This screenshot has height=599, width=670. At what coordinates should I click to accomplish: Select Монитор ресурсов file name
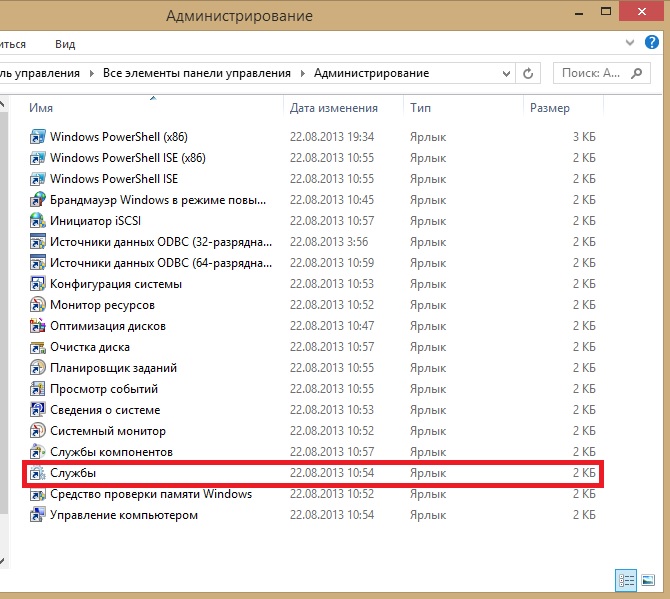pos(102,305)
